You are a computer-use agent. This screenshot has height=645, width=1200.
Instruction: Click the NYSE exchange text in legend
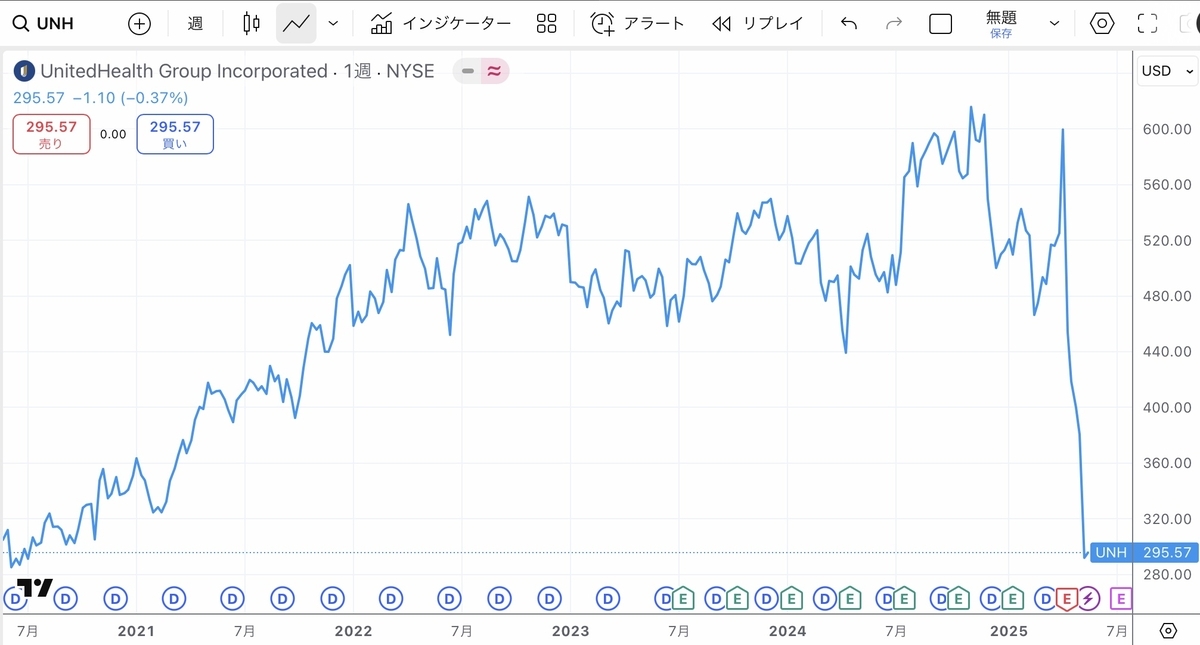410,71
